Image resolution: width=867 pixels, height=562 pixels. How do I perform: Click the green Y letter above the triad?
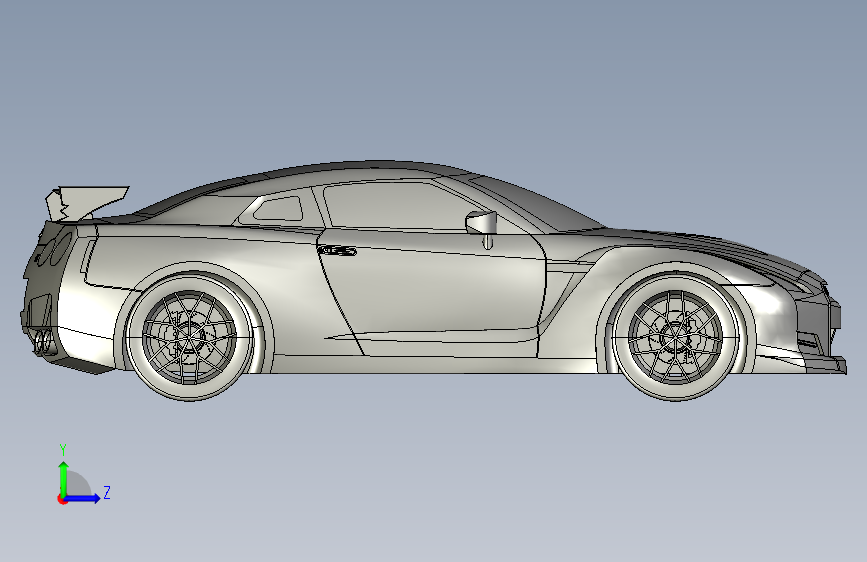(x=63, y=450)
